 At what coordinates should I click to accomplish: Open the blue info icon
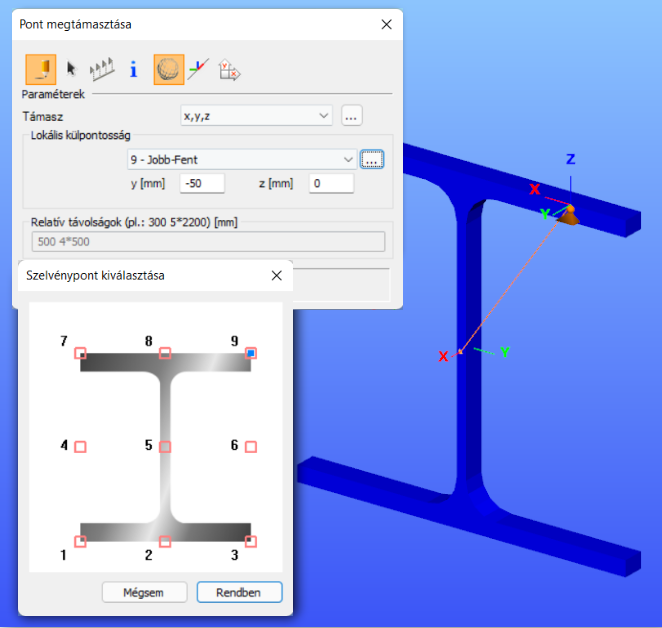click(x=133, y=69)
